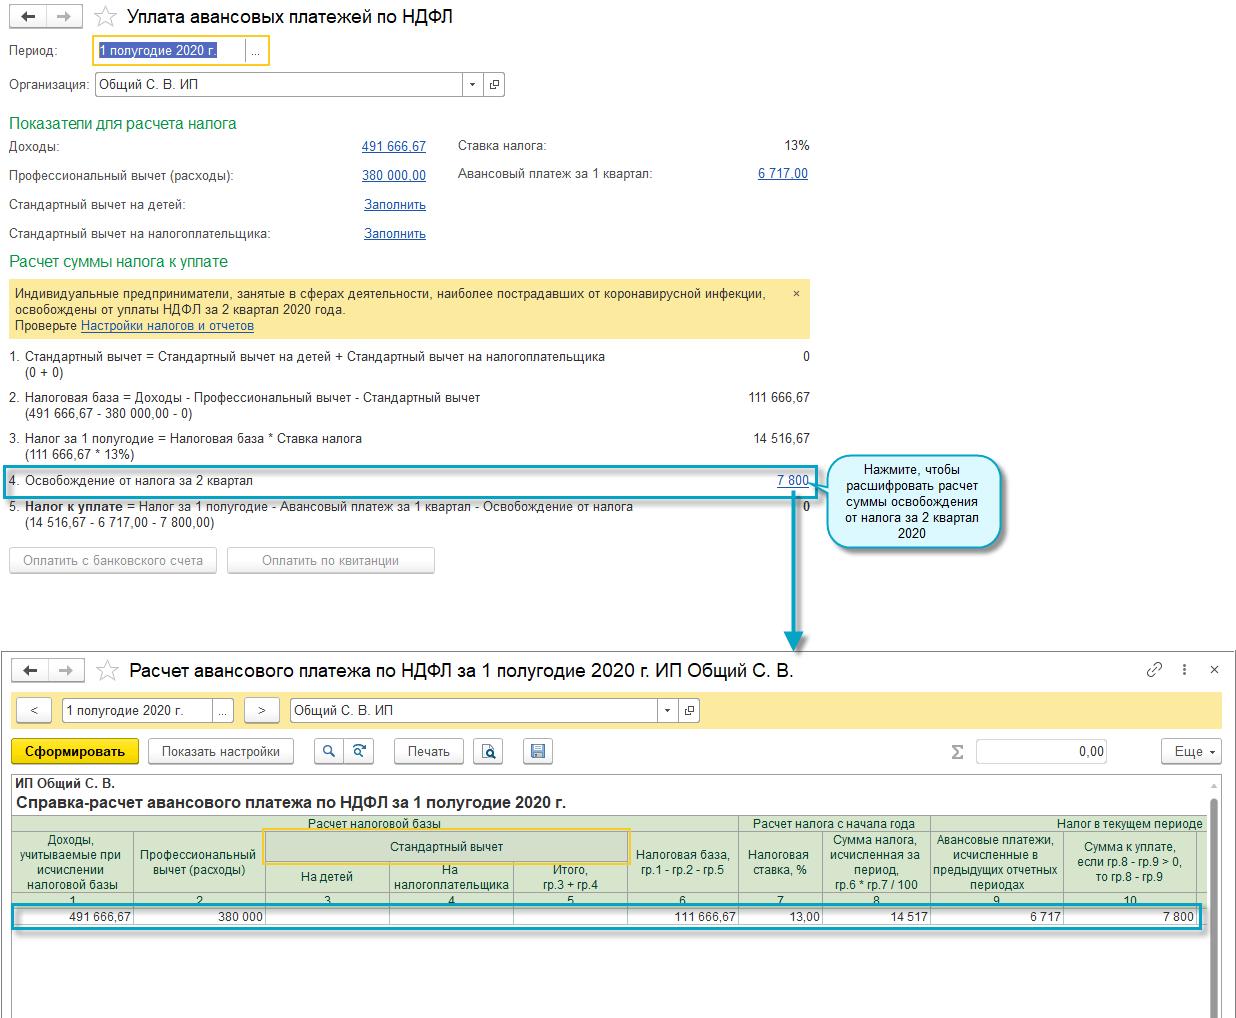
Task: Click the 7 800 tax exemption link
Action: click(x=793, y=480)
